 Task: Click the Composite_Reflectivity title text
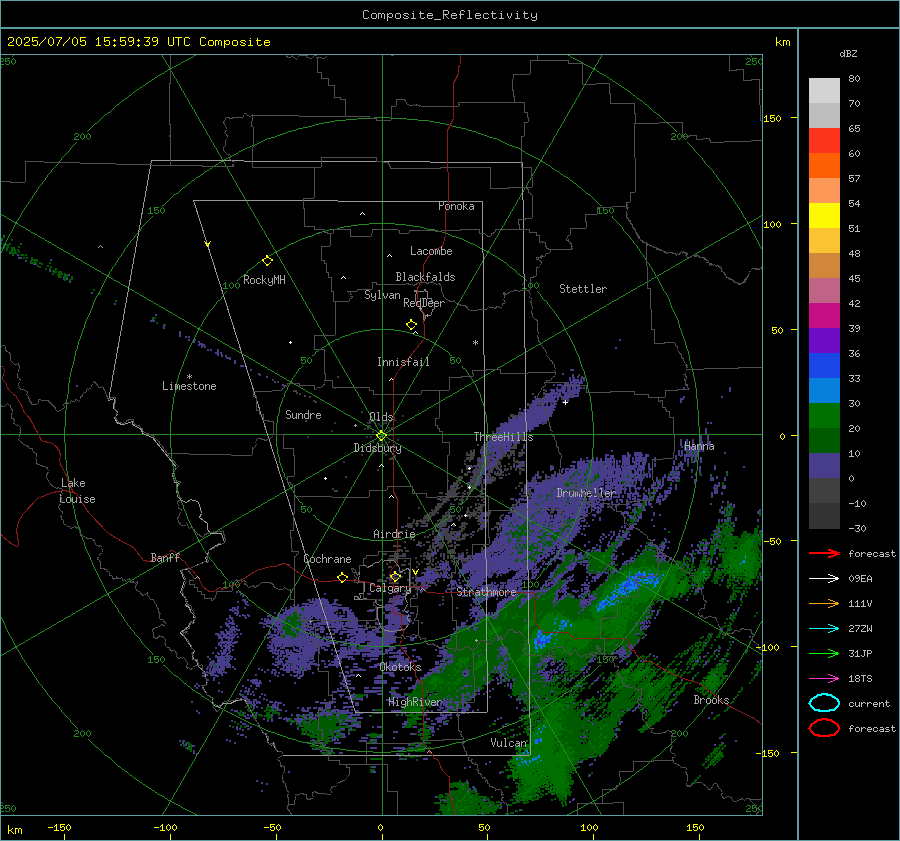tap(450, 15)
